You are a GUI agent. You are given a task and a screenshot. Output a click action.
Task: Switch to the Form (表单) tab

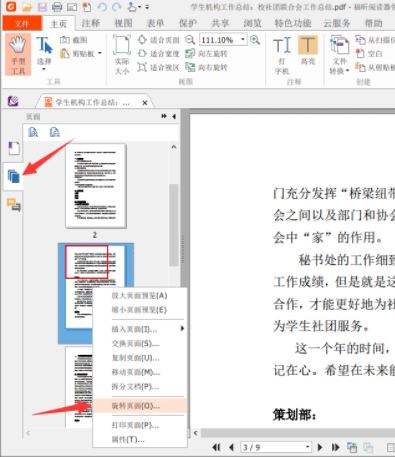(x=156, y=23)
